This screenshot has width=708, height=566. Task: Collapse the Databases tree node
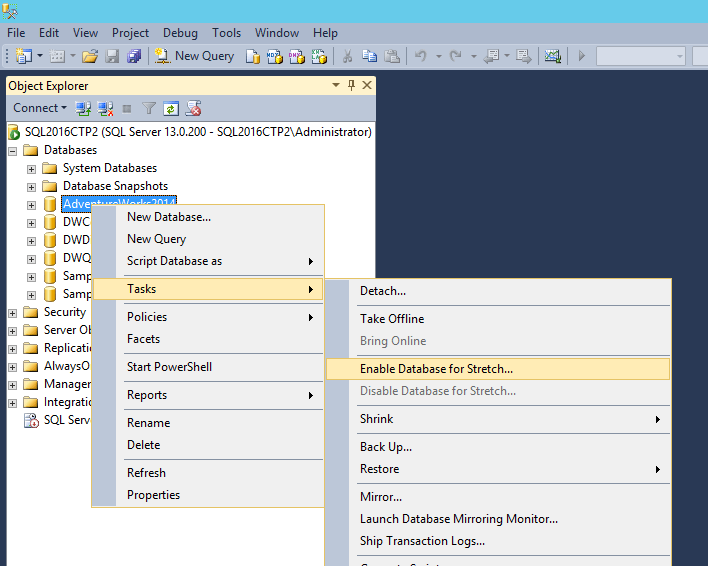tap(13, 150)
